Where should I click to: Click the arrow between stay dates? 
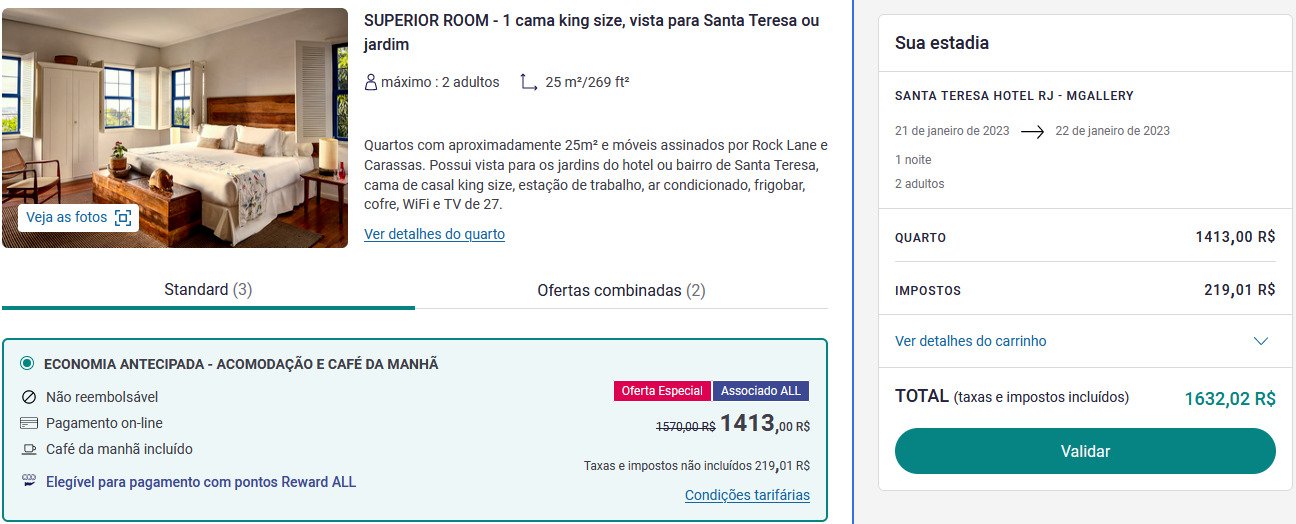click(x=1032, y=131)
